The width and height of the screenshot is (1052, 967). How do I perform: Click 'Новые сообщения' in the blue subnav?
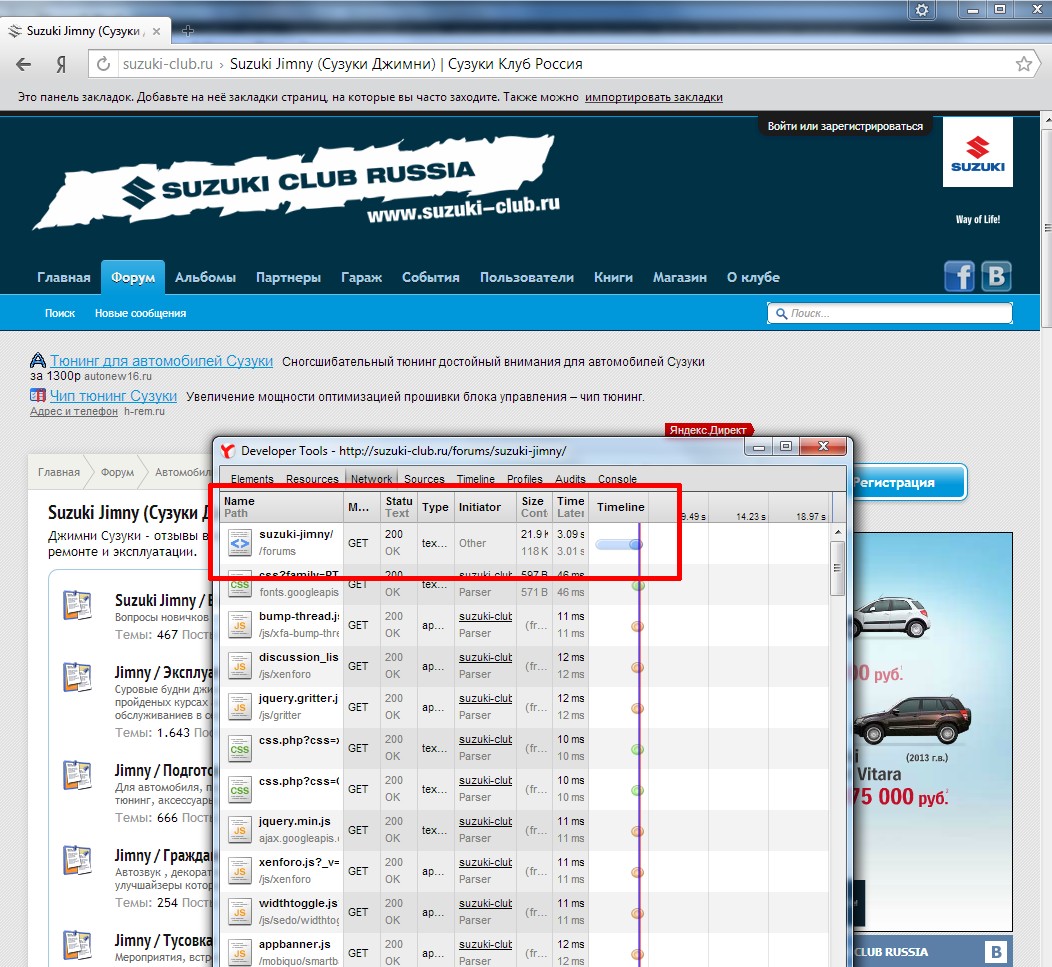coord(140,313)
